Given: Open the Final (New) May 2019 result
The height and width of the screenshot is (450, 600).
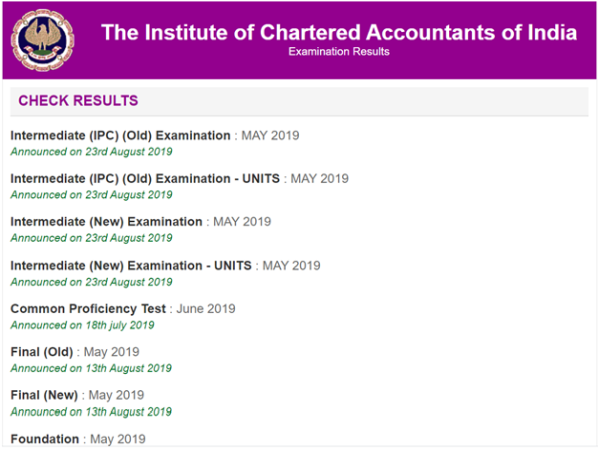Looking at the screenshot, I should click(x=43, y=395).
